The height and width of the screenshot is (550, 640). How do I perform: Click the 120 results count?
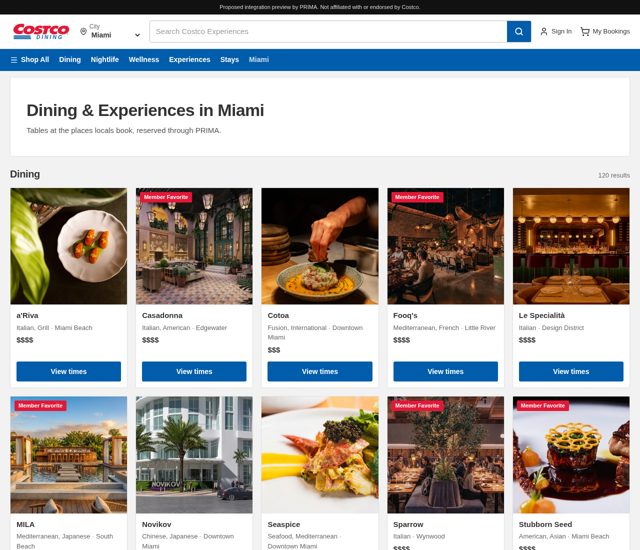[614, 175]
